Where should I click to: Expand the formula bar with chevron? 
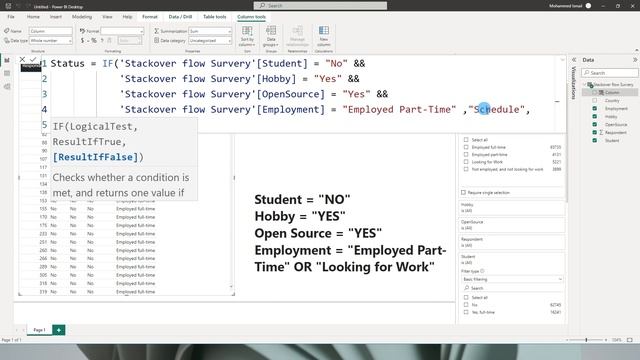562,60
